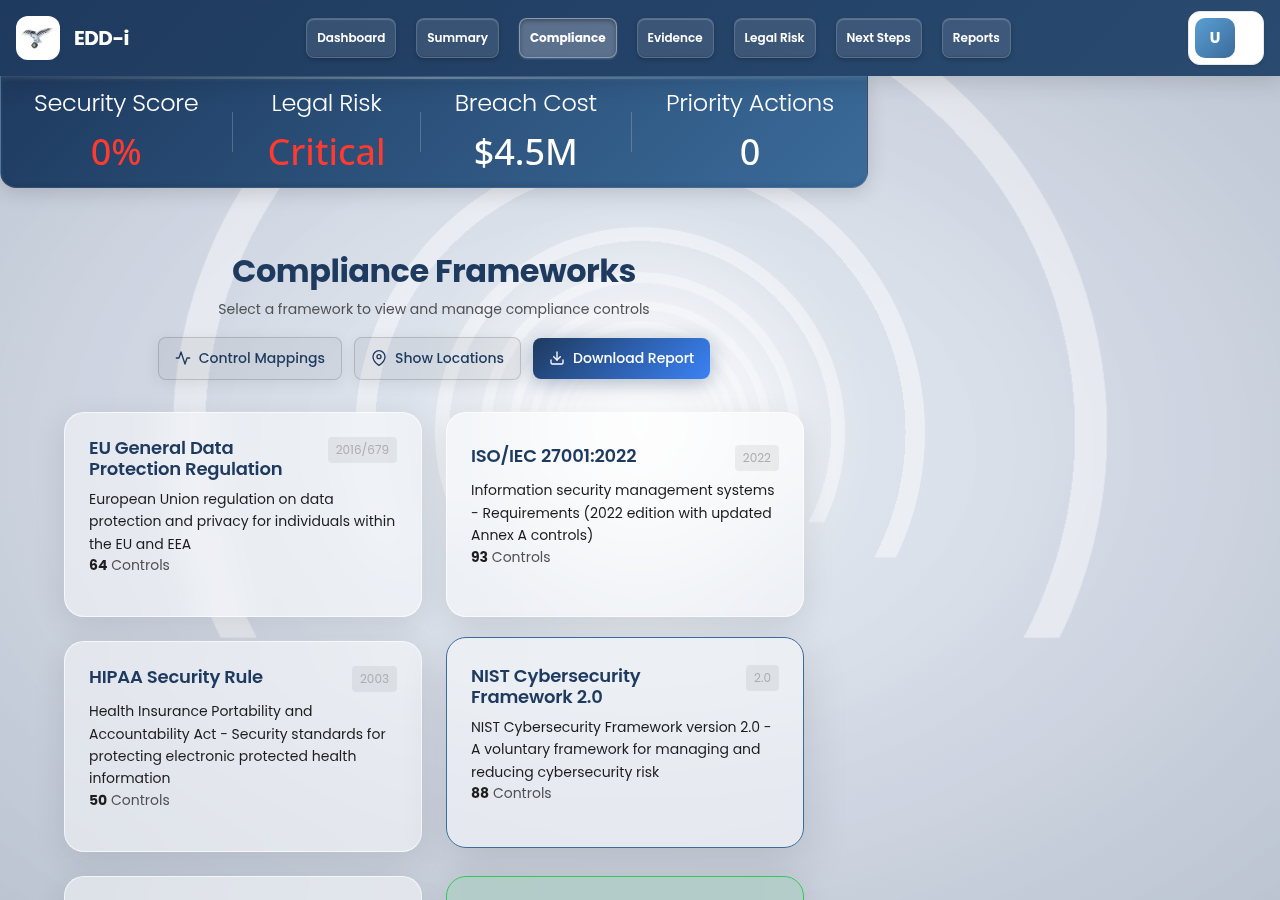Open Control Mappings view

tap(249, 358)
